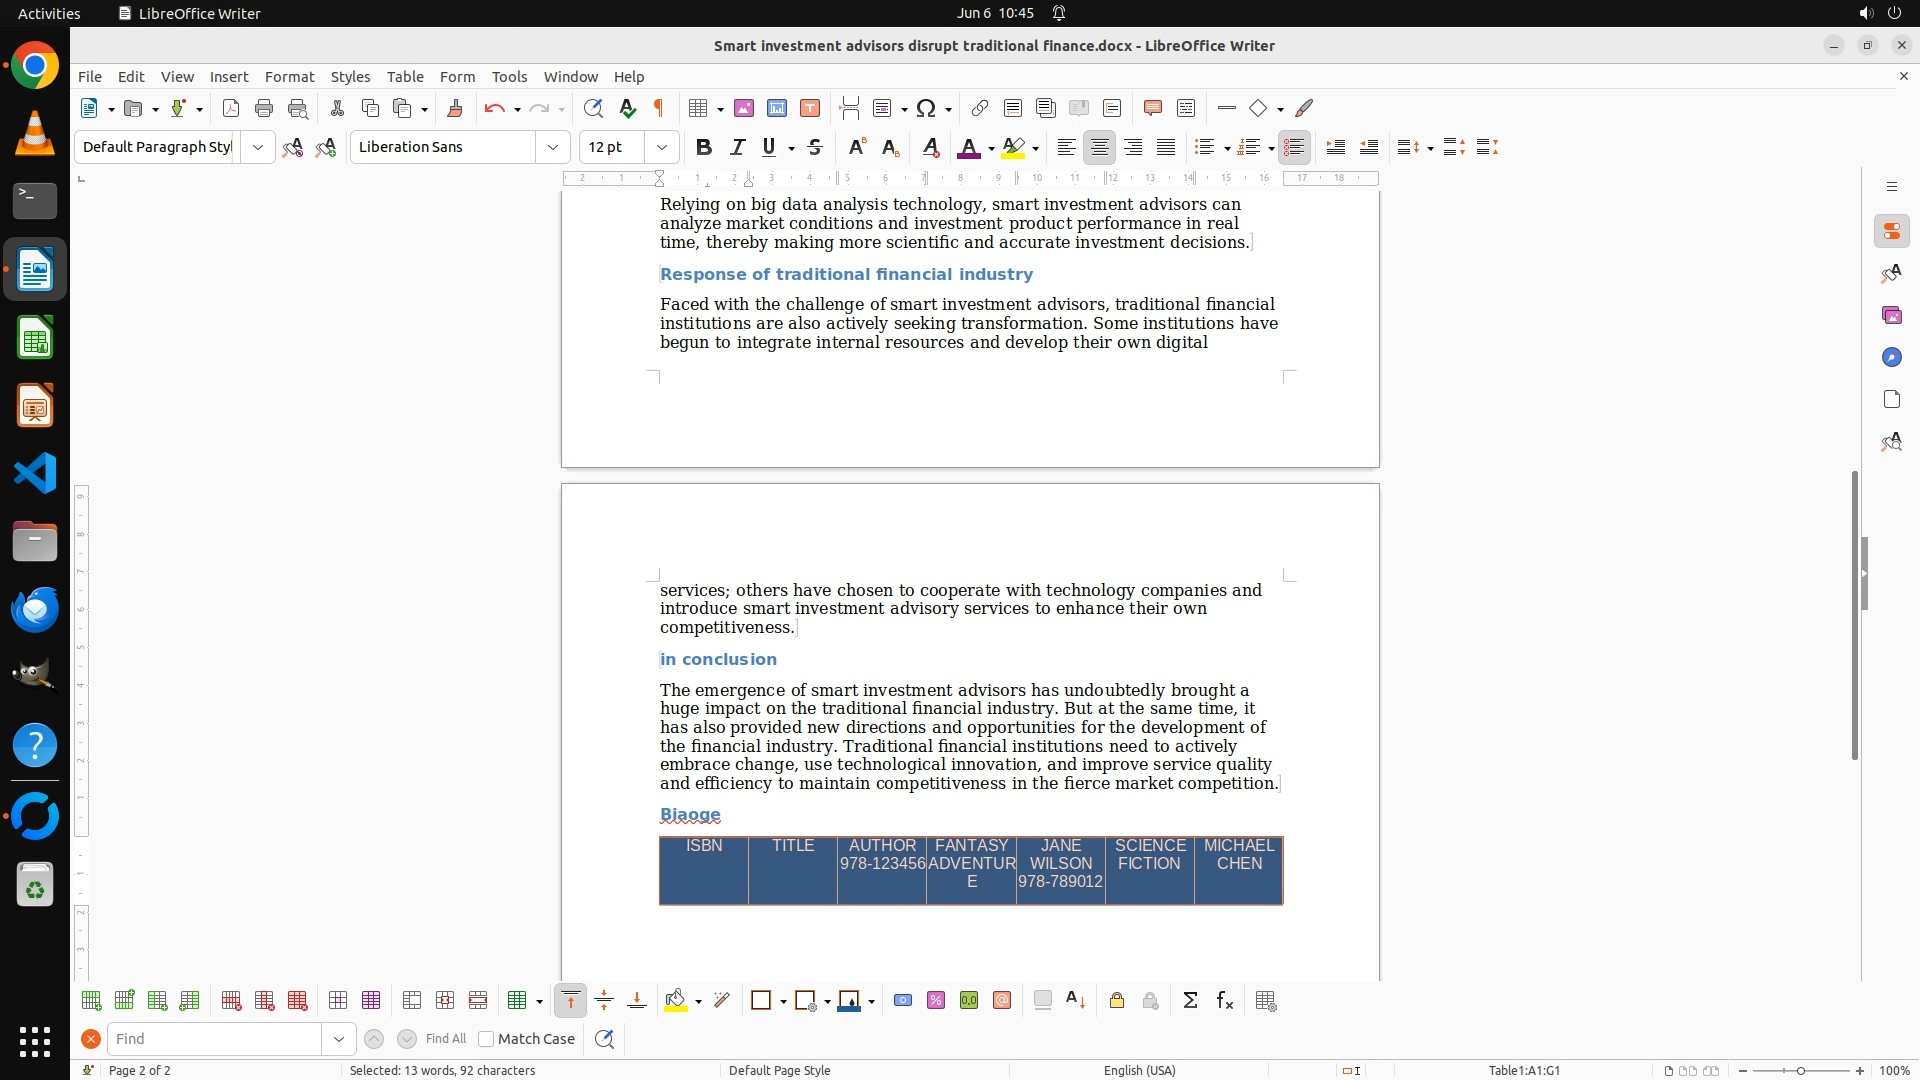
Task: Click the Sum formula icon in table toolbar
Action: (1190, 1001)
